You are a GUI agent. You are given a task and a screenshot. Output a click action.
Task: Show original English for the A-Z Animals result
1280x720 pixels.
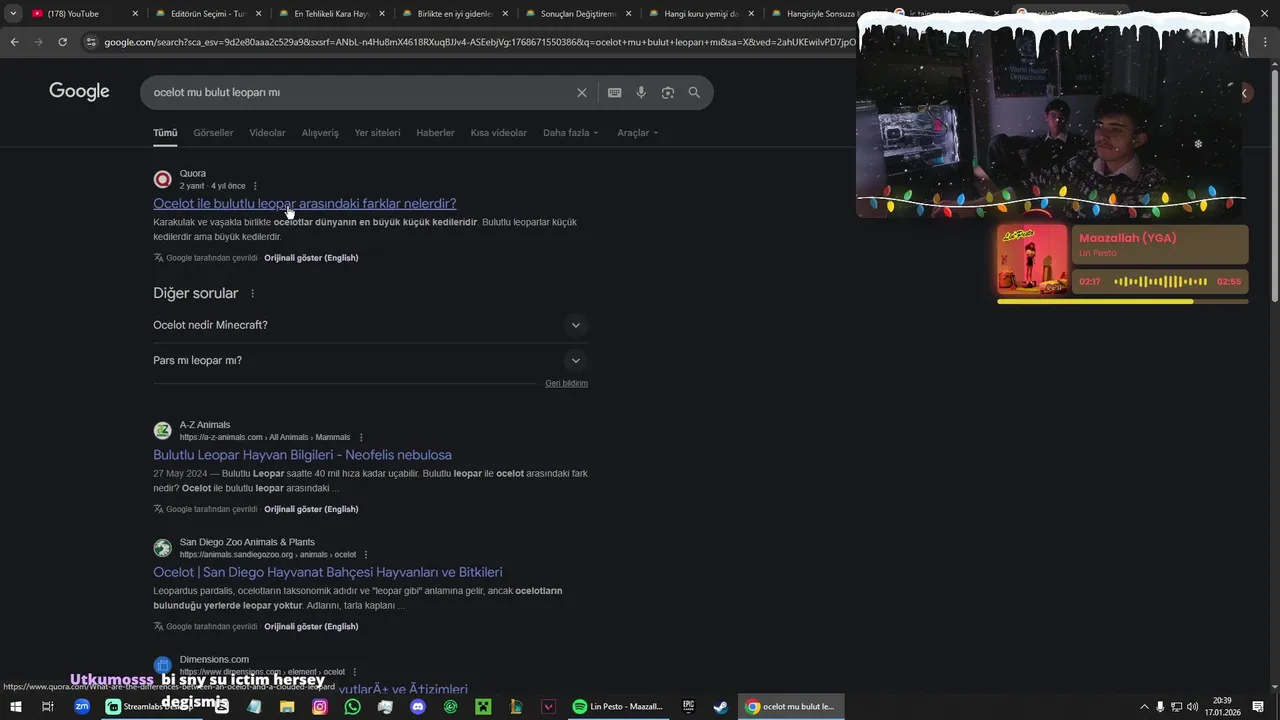(311, 509)
